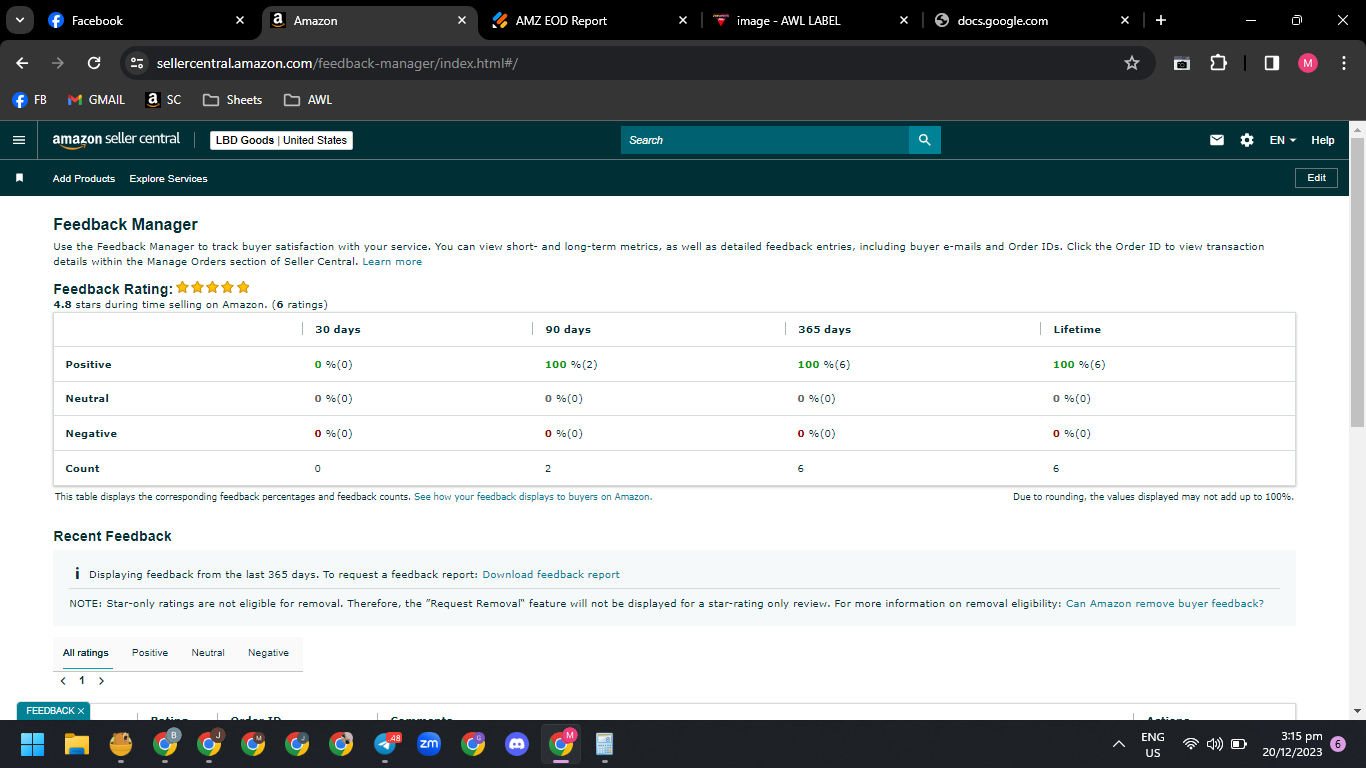
Task: Open the Chrome extensions puzzle icon
Action: click(x=1218, y=63)
